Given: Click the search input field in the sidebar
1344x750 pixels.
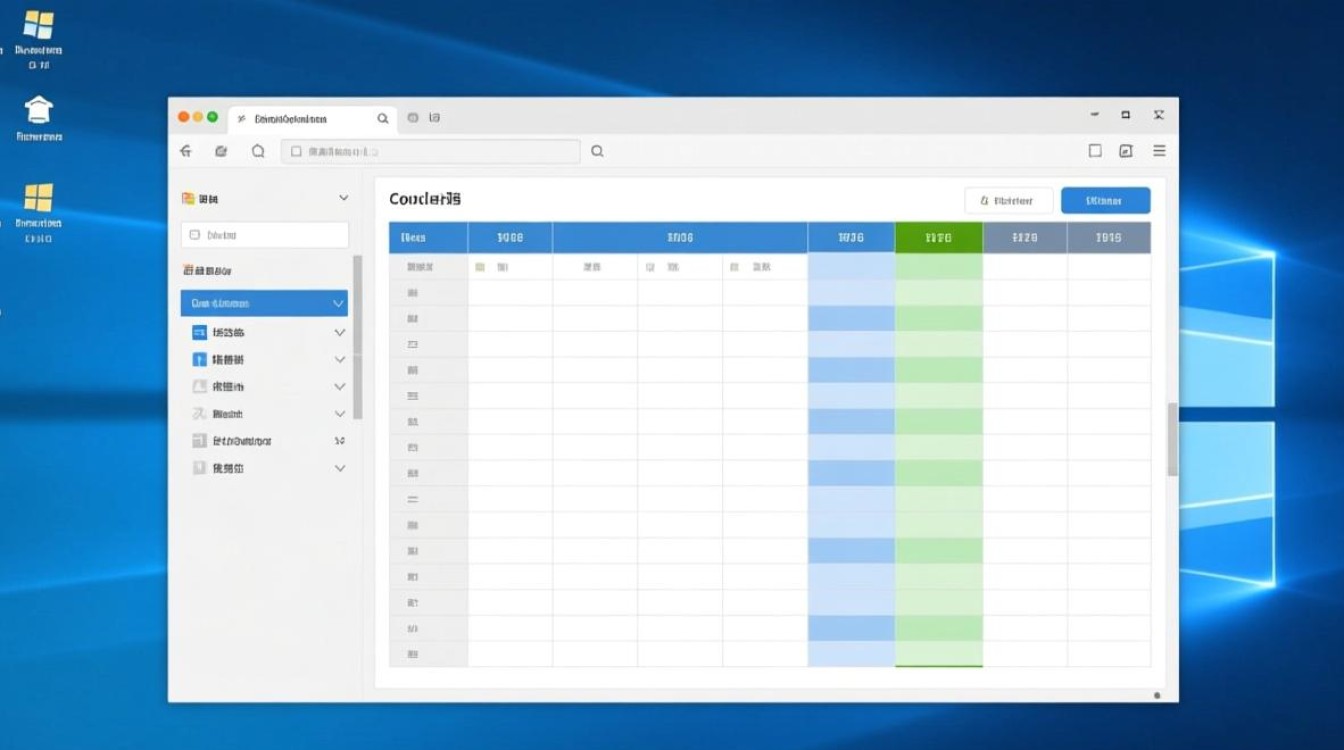Looking at the screenshot, I should [265, 235].
